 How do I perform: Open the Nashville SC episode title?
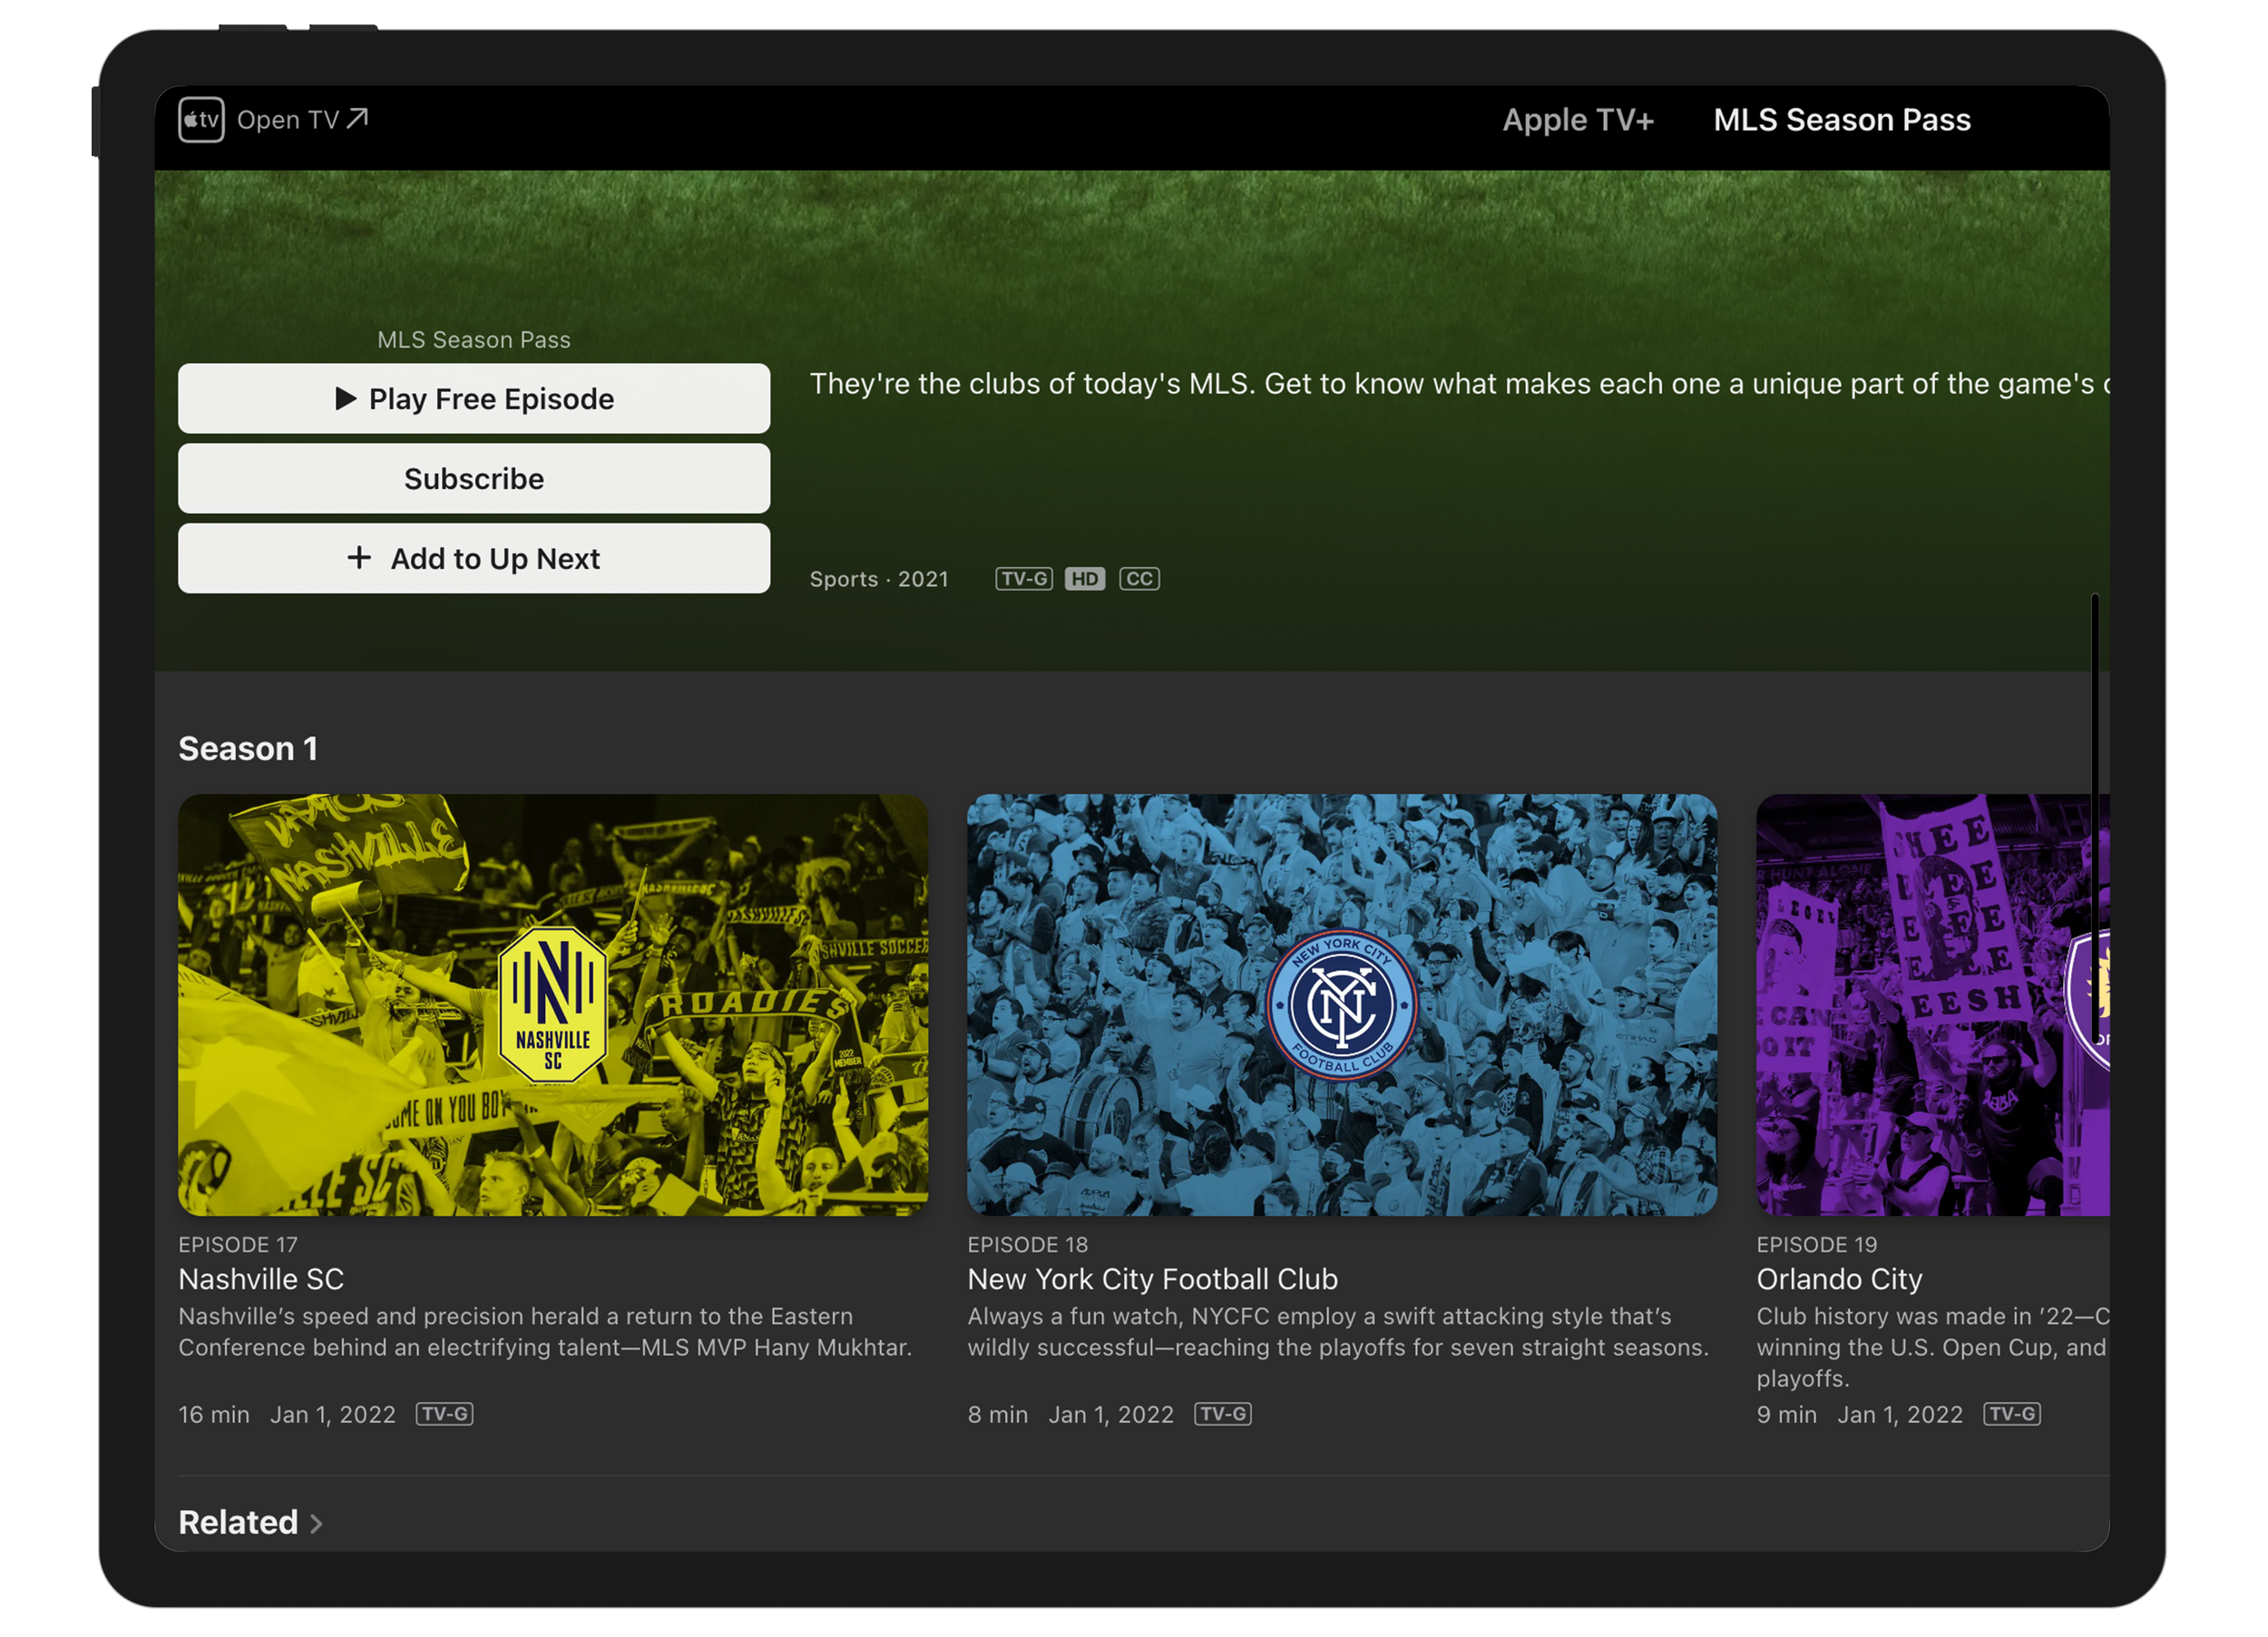(261, 1279)
